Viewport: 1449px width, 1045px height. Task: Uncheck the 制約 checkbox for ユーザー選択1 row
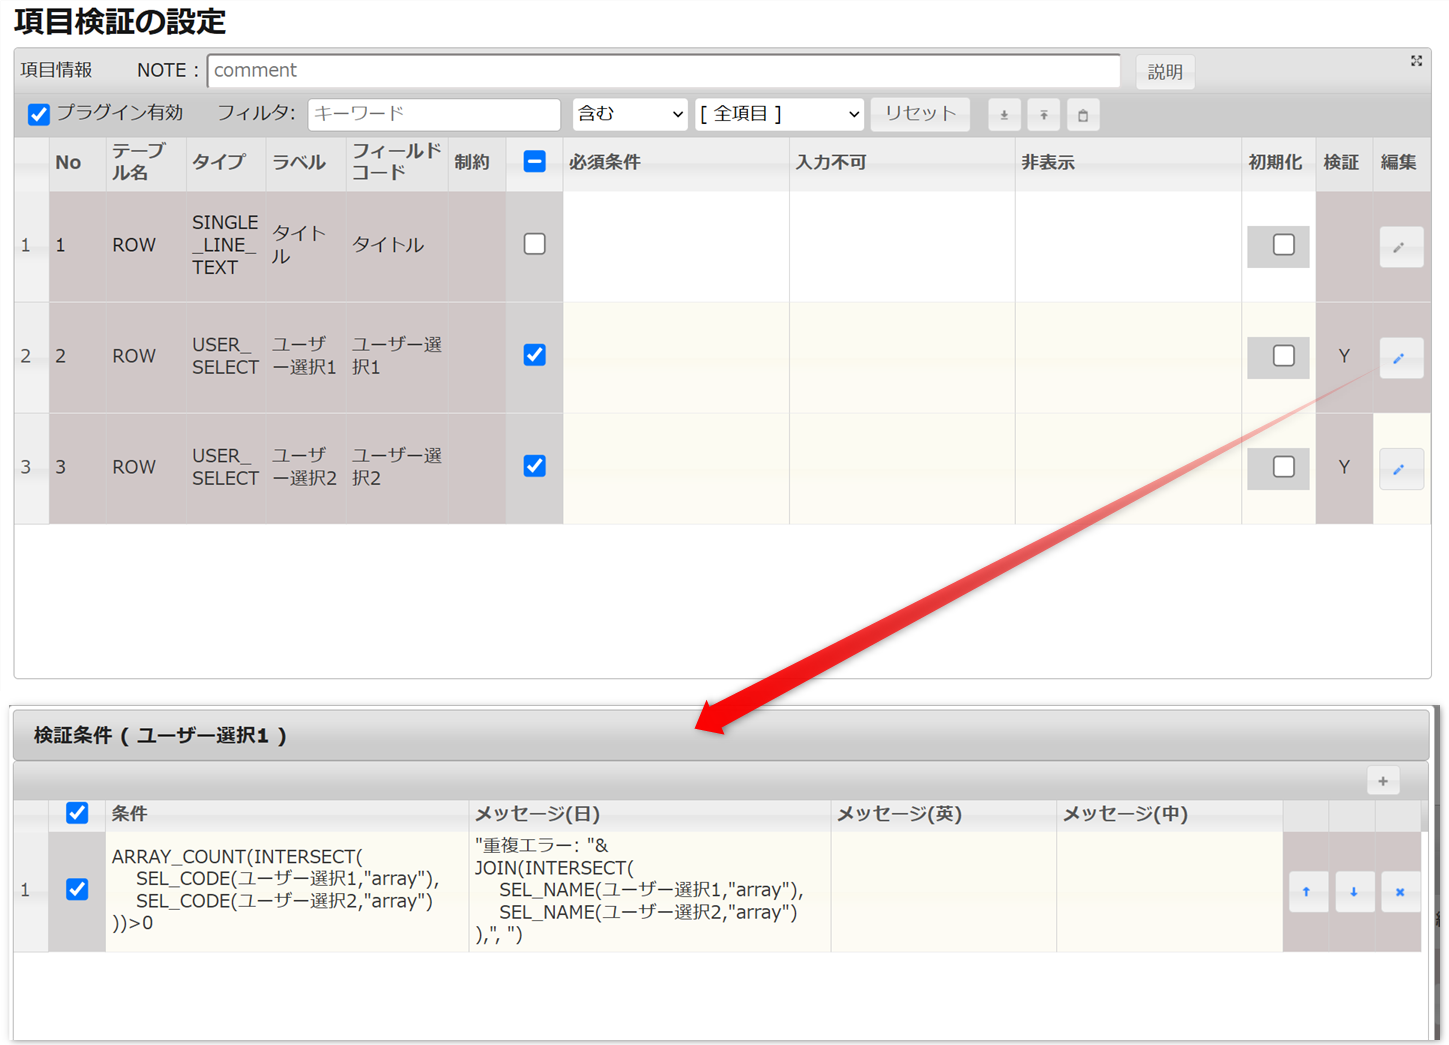pos(535,355)
